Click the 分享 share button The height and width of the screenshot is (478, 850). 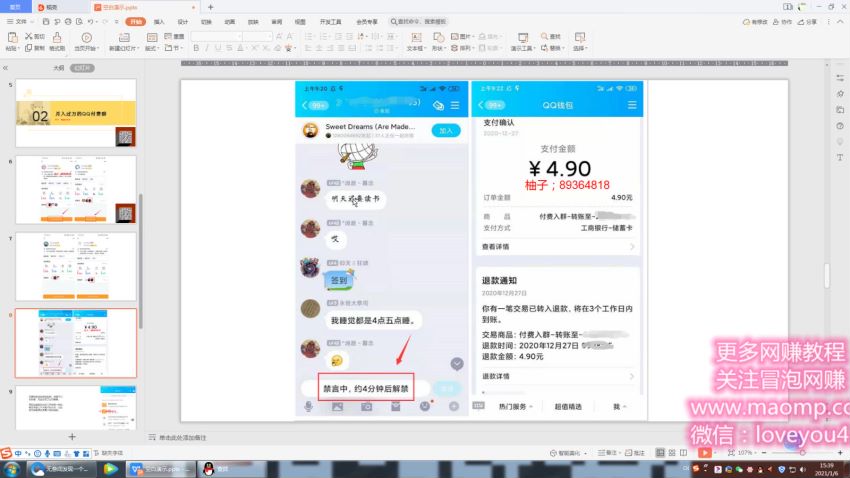[x=807, y=22]
